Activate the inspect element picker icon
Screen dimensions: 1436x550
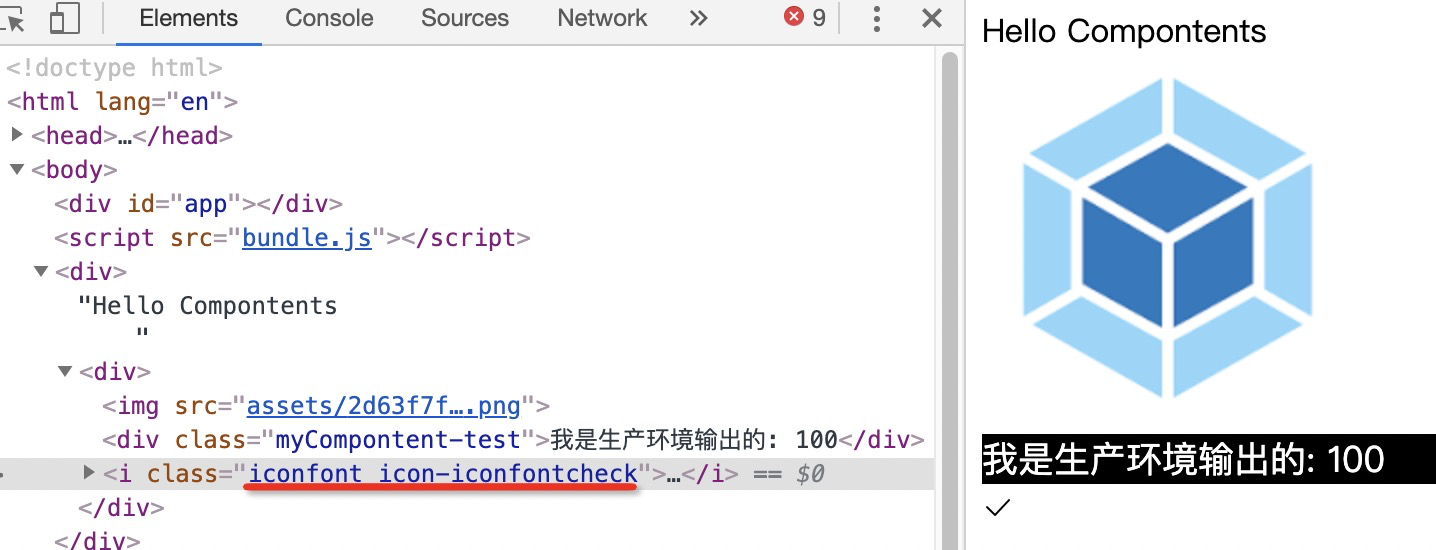point(12,18)
